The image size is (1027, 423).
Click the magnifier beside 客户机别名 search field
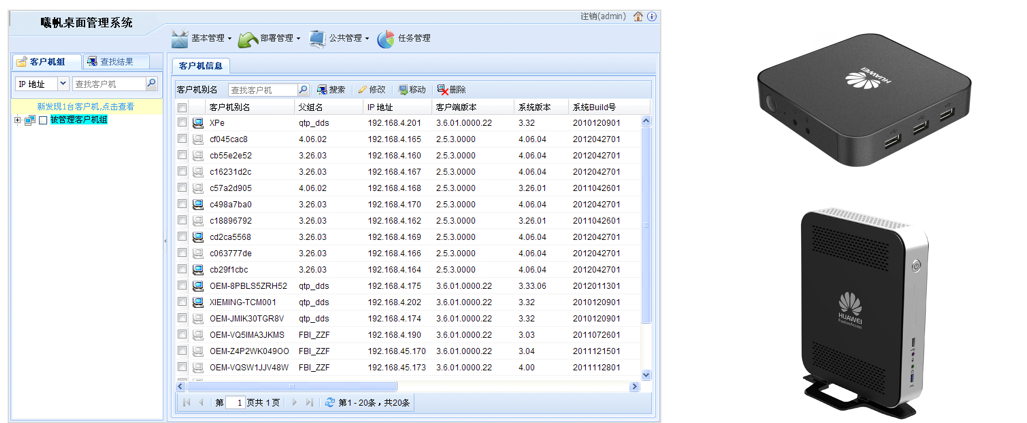coord(303,90)
